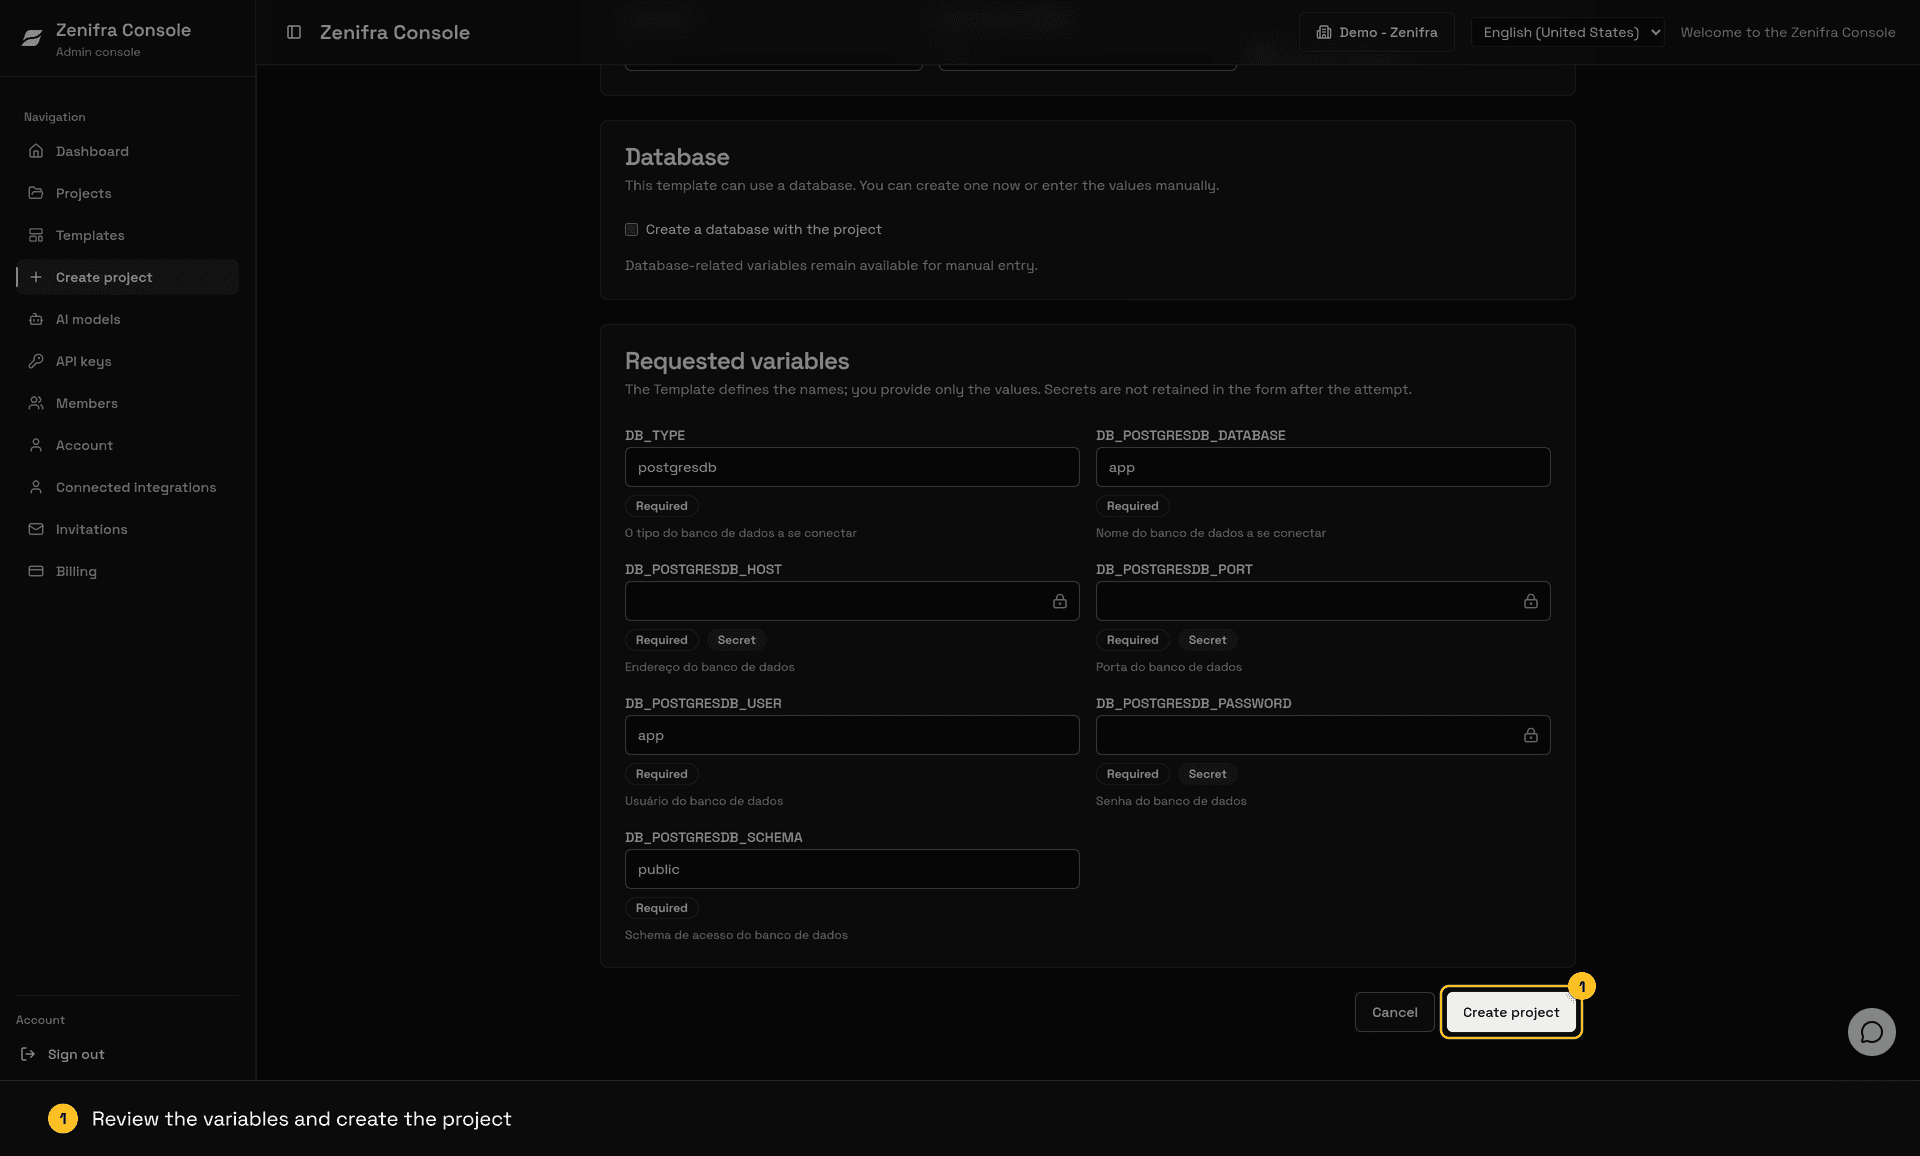Open the English (United States) language dropdown

1567,32
